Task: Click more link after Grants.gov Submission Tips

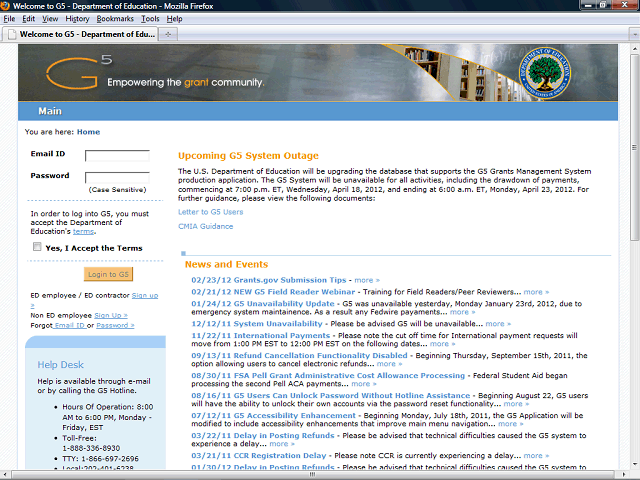Action: (367, 280)
